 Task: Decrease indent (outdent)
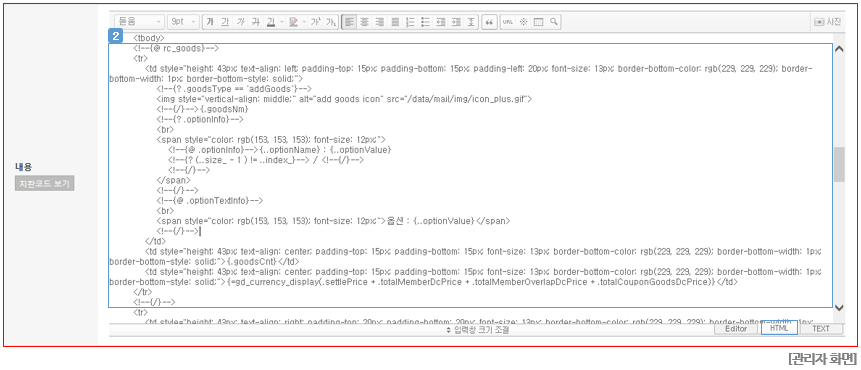coord(440,22)
